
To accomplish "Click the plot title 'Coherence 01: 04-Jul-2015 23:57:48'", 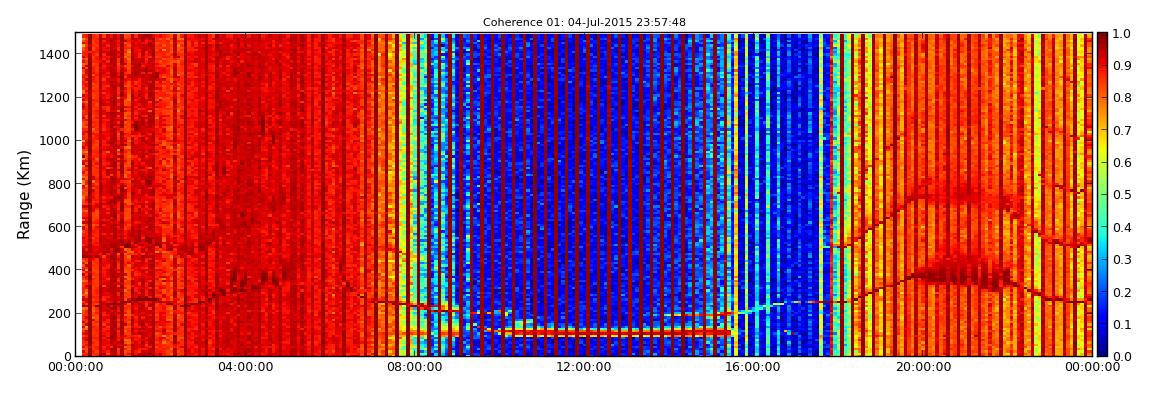I will pyautogui.click(x=585, y=23).
